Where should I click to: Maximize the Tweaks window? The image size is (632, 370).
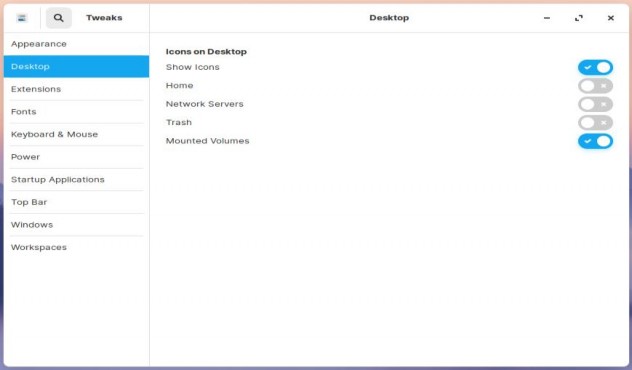point(579,18)
